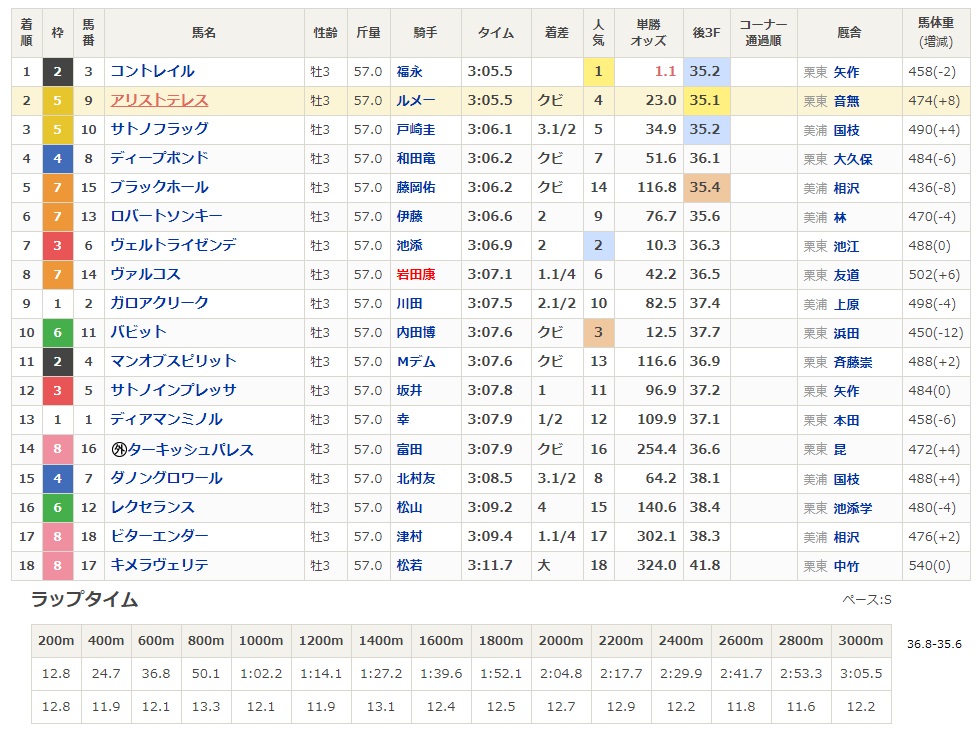The height and width of the screenshot is (742, 976).
Task: Select the red jockey name 岩田康
Action: 416,275
